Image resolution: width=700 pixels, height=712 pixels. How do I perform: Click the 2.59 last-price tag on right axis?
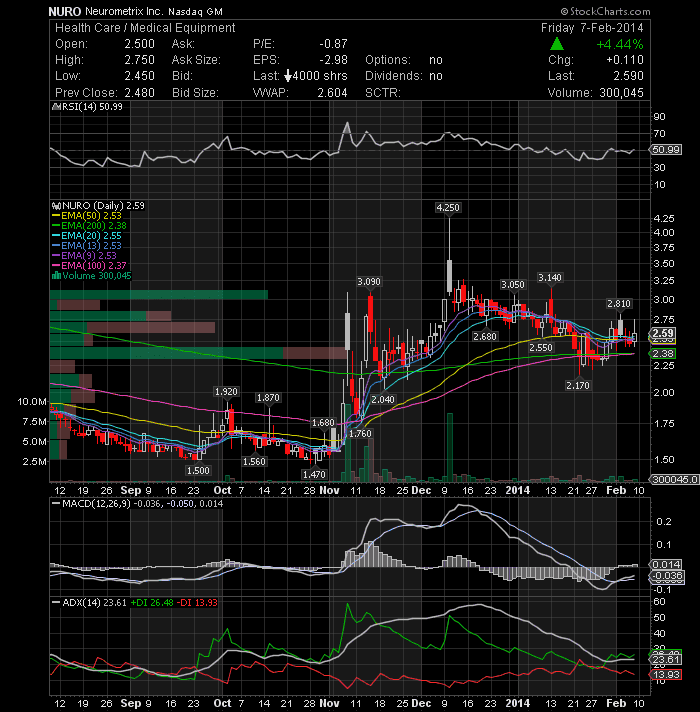point(663,333)
